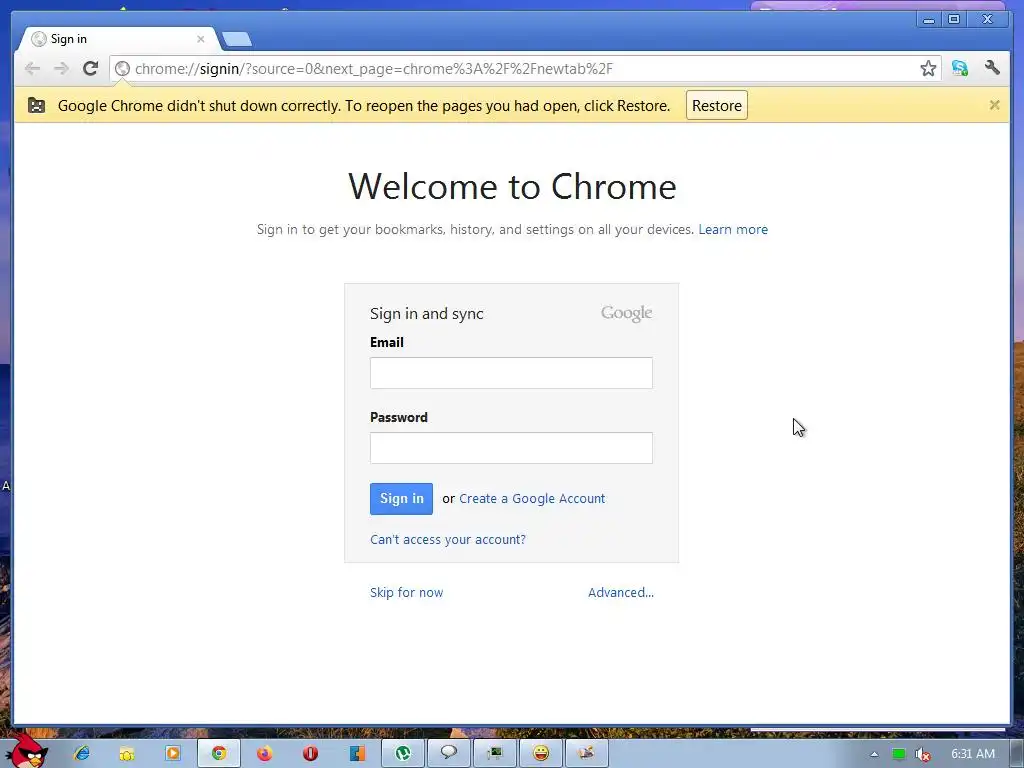This screenshot has height=768, width=1024.
Task: Click into the Password field
Action: 511,448
